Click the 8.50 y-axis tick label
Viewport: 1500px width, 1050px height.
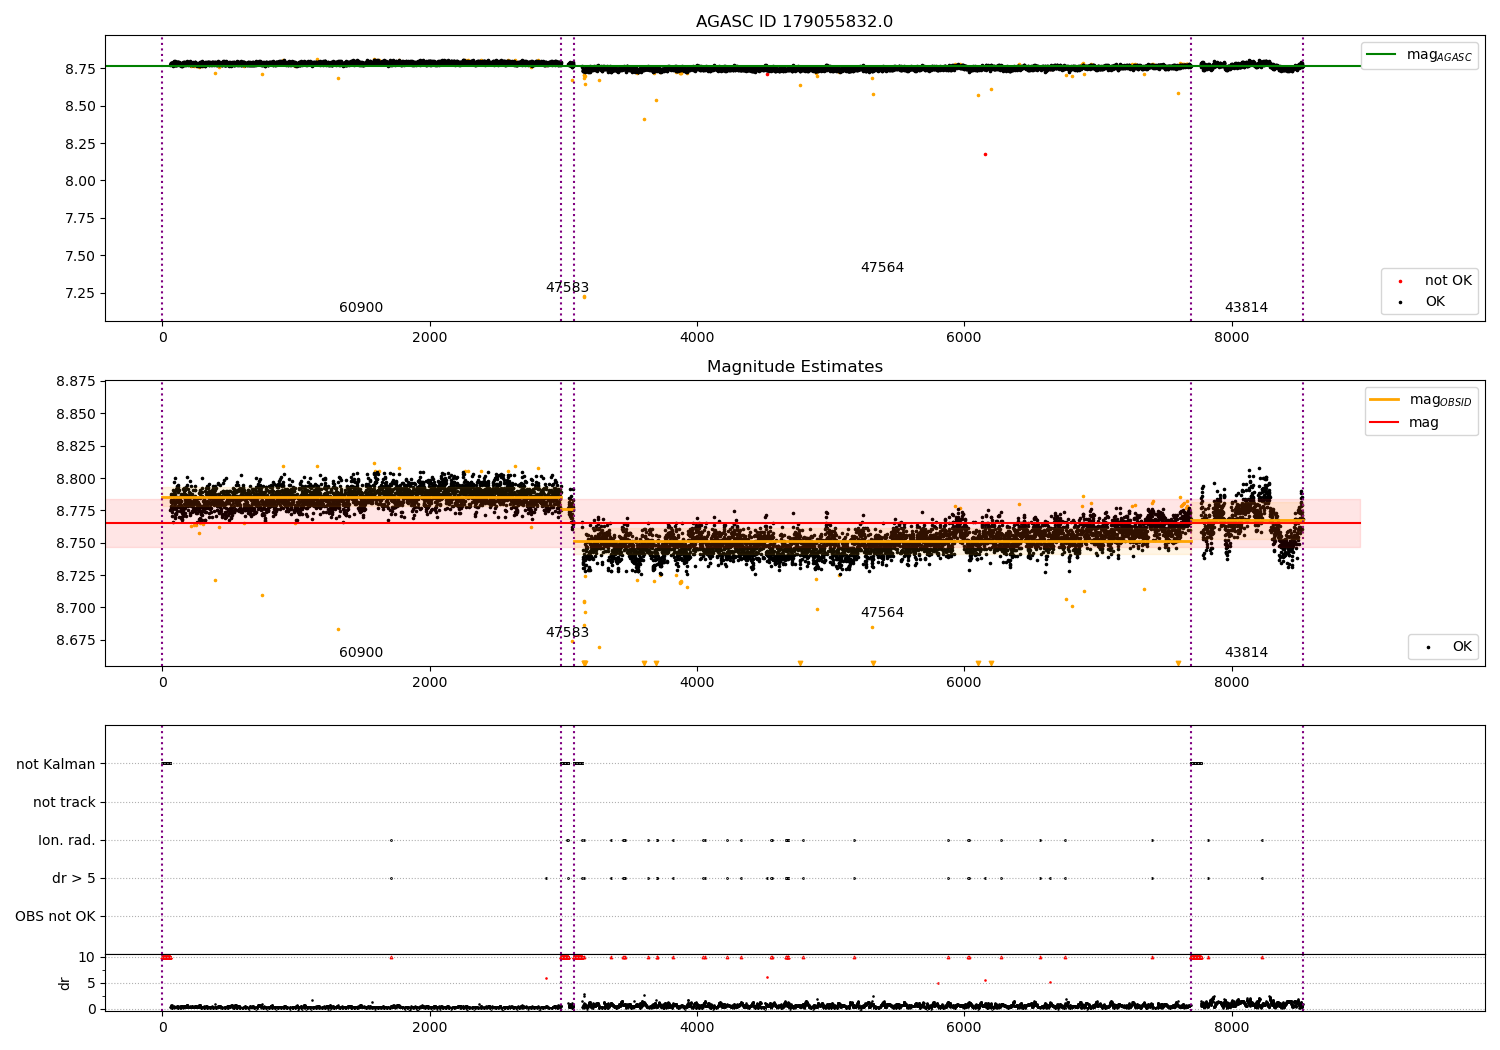pos(80,106)
